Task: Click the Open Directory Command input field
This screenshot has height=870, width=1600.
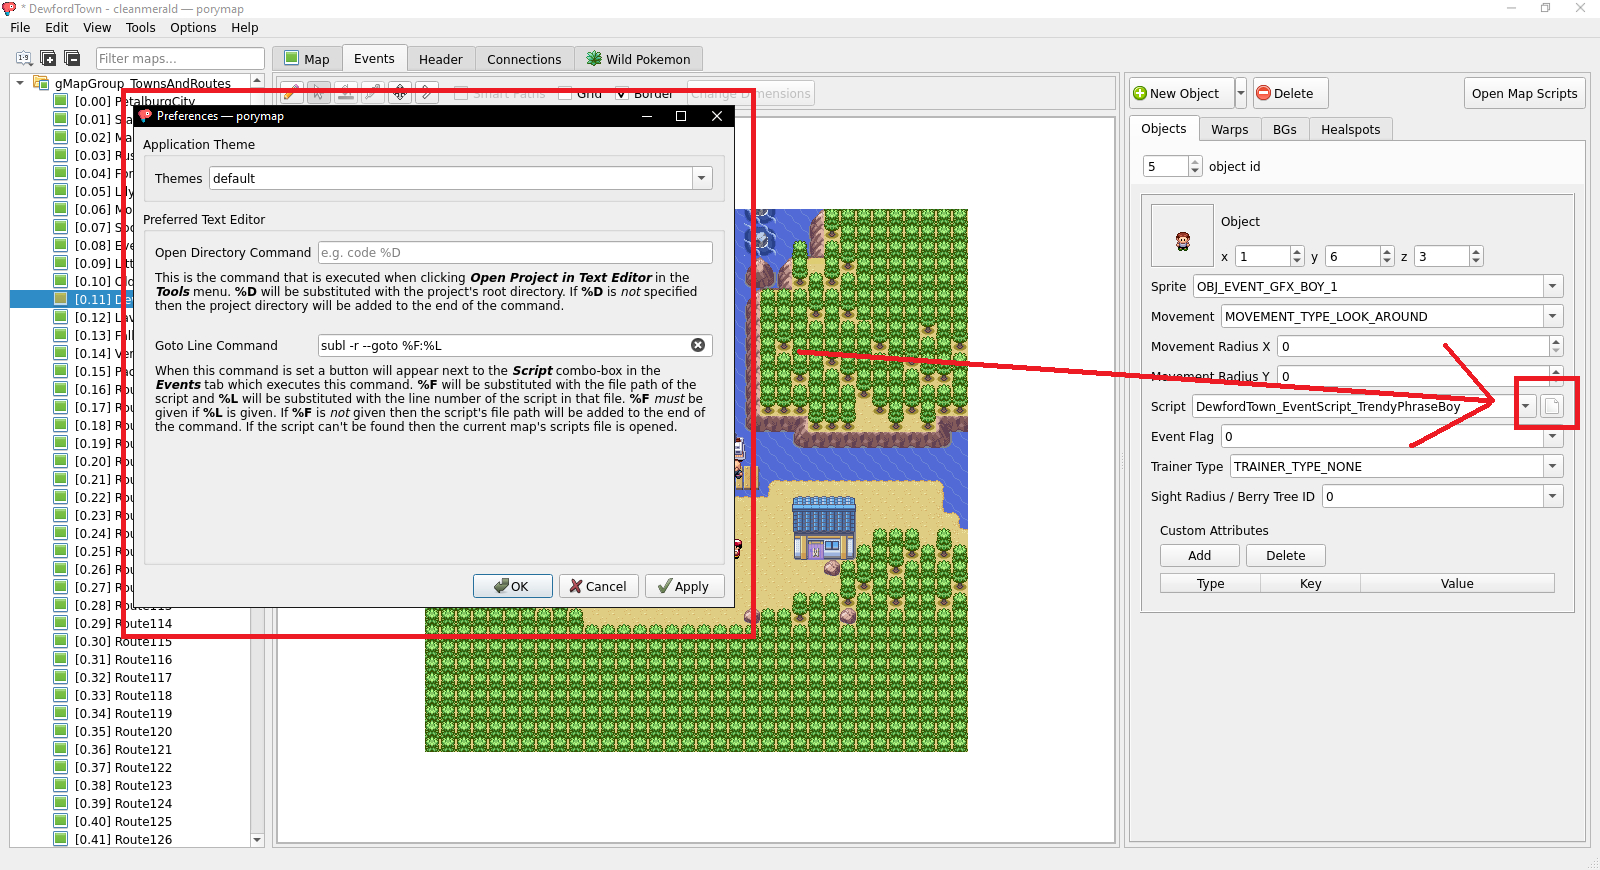Action: click(x=514, y=253)
